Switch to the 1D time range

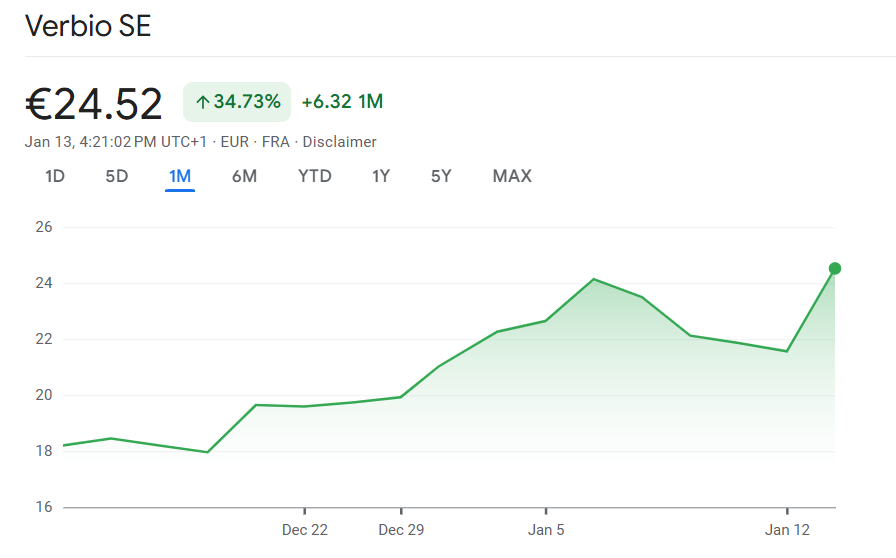click(55, 177)
